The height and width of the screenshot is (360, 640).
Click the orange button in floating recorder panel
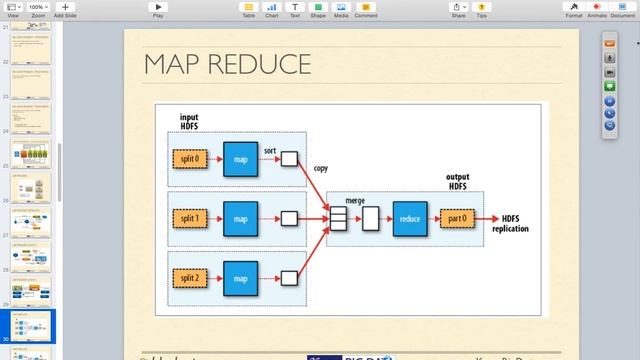point(610,44)
